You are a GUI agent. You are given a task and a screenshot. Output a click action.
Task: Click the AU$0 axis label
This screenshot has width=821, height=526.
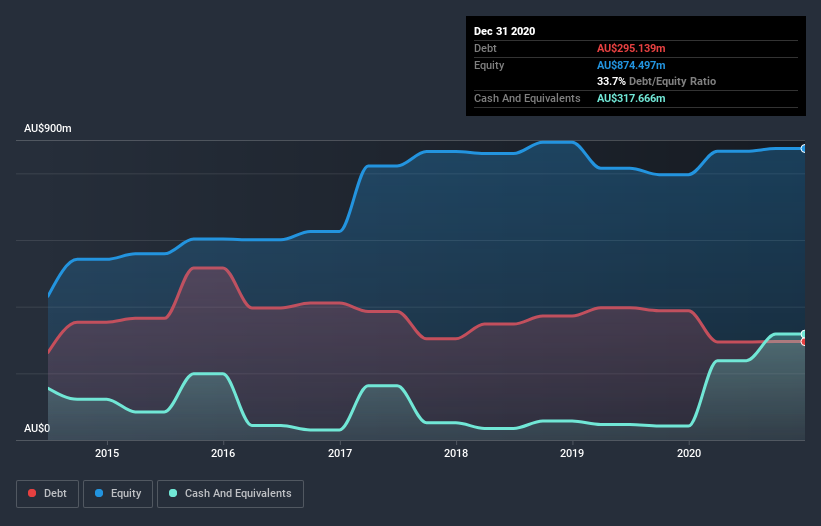37,428
